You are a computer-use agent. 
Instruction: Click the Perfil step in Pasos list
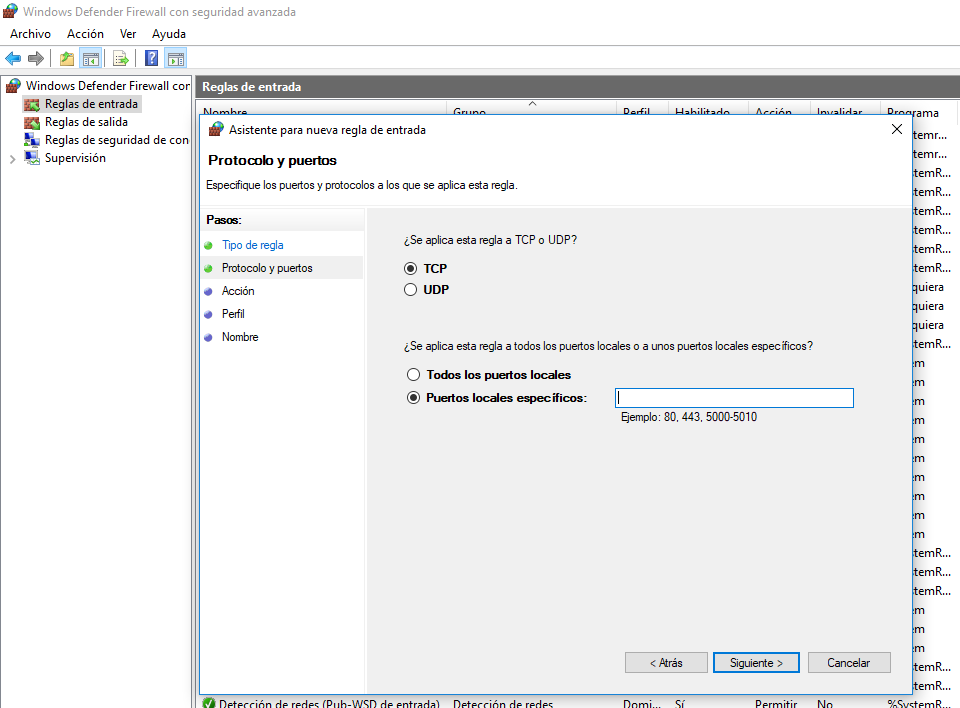coord(233,314)
